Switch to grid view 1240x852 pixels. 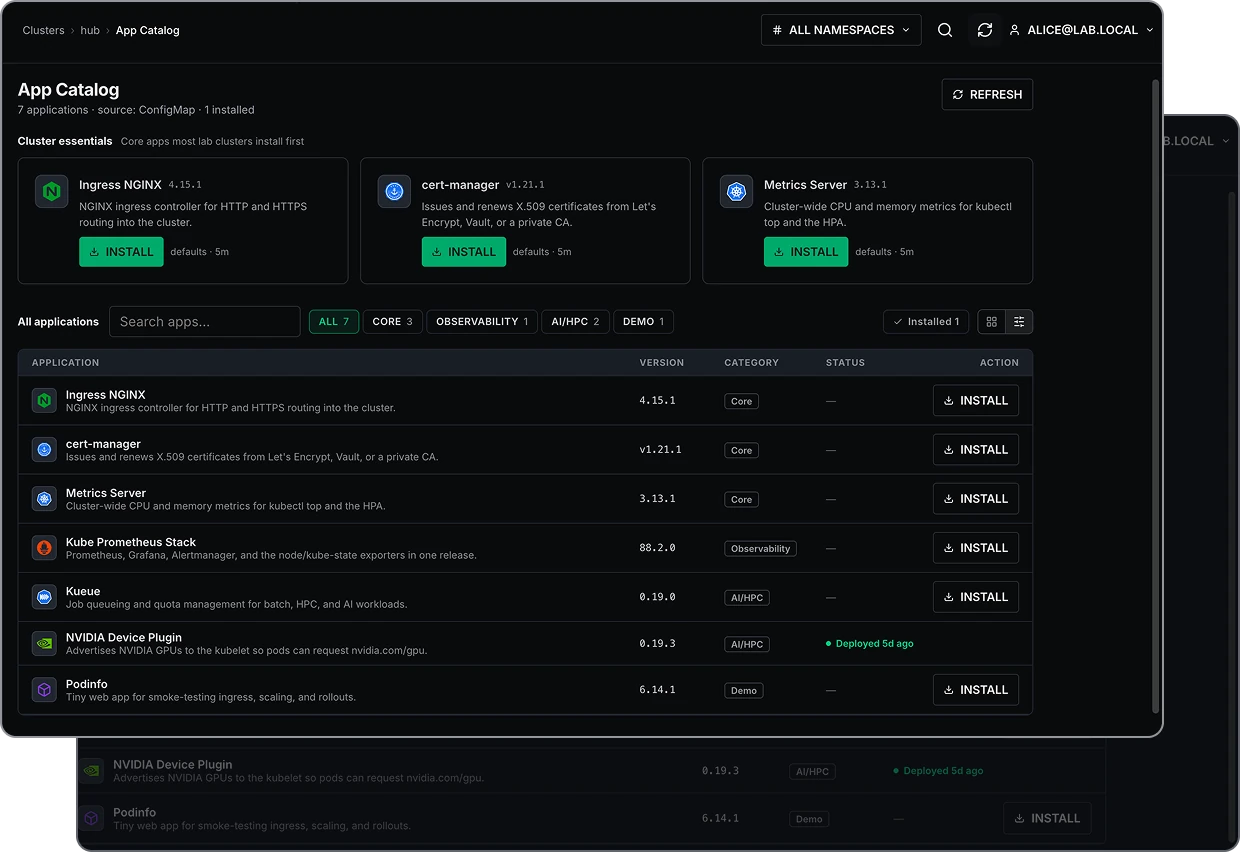991,321
